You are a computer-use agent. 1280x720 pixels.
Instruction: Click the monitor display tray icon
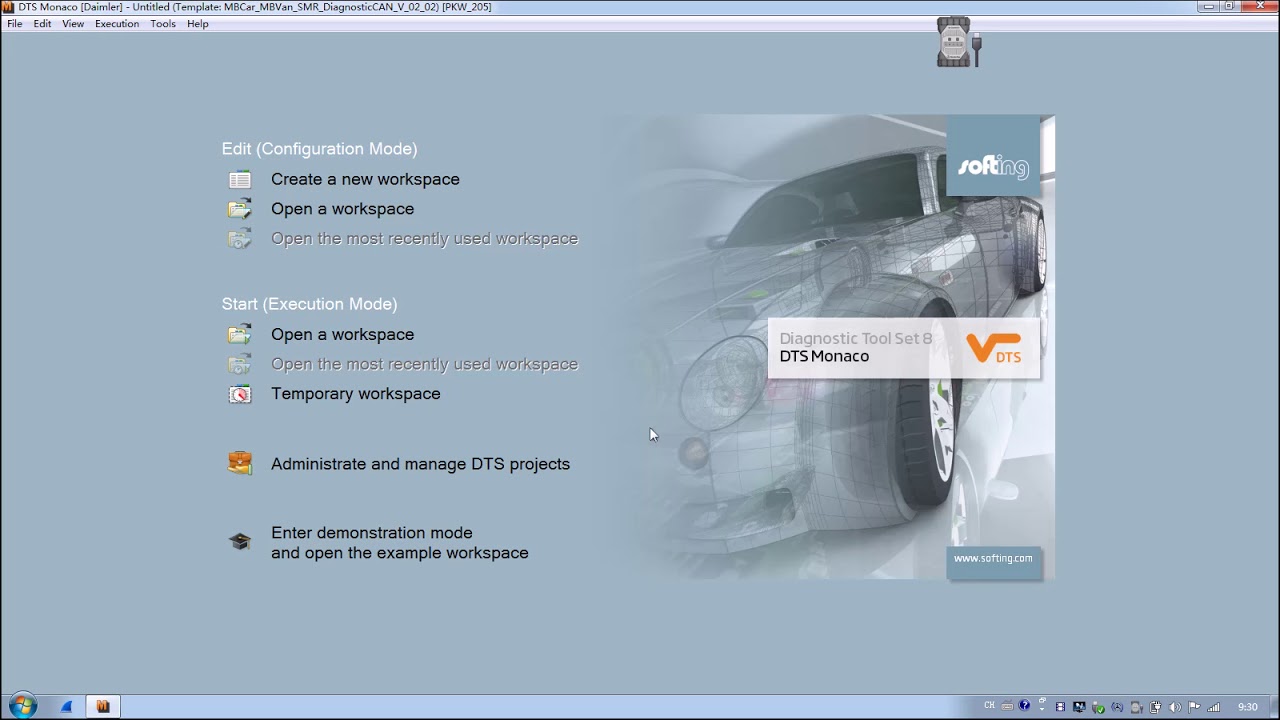point(1079,707)
